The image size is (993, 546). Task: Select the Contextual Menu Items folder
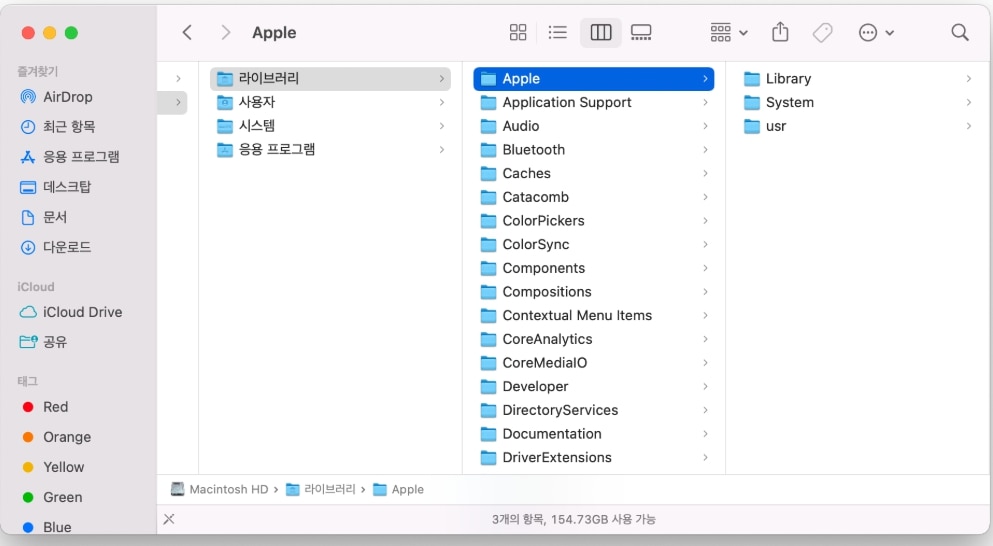point(593,315)
